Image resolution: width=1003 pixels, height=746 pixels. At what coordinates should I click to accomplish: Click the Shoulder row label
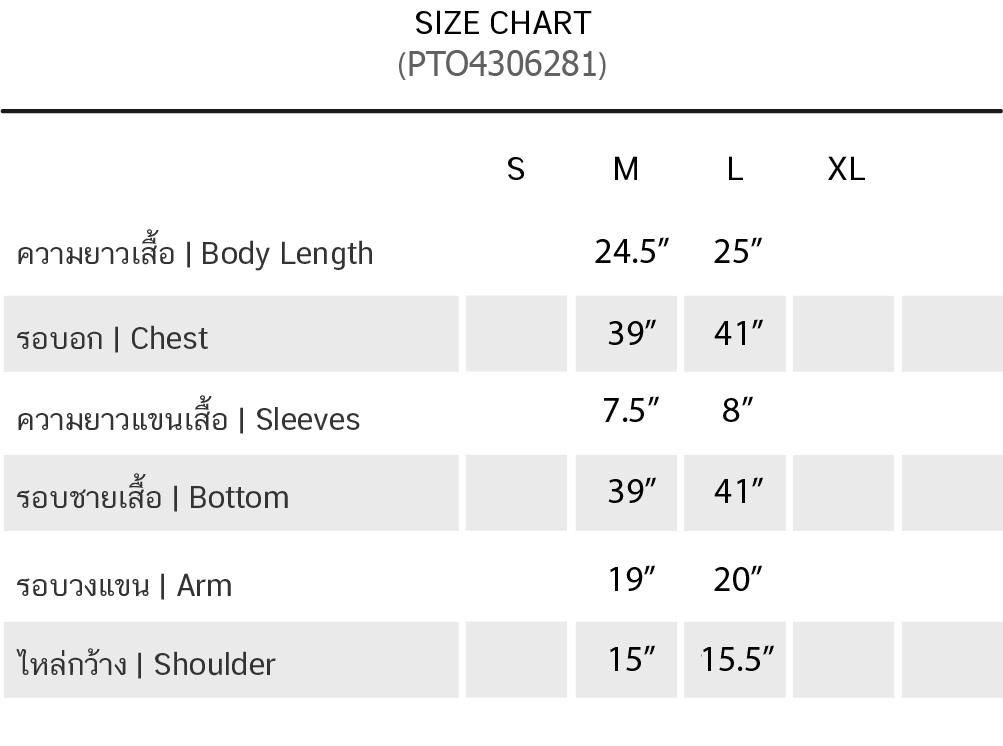(x=146, y=664)
